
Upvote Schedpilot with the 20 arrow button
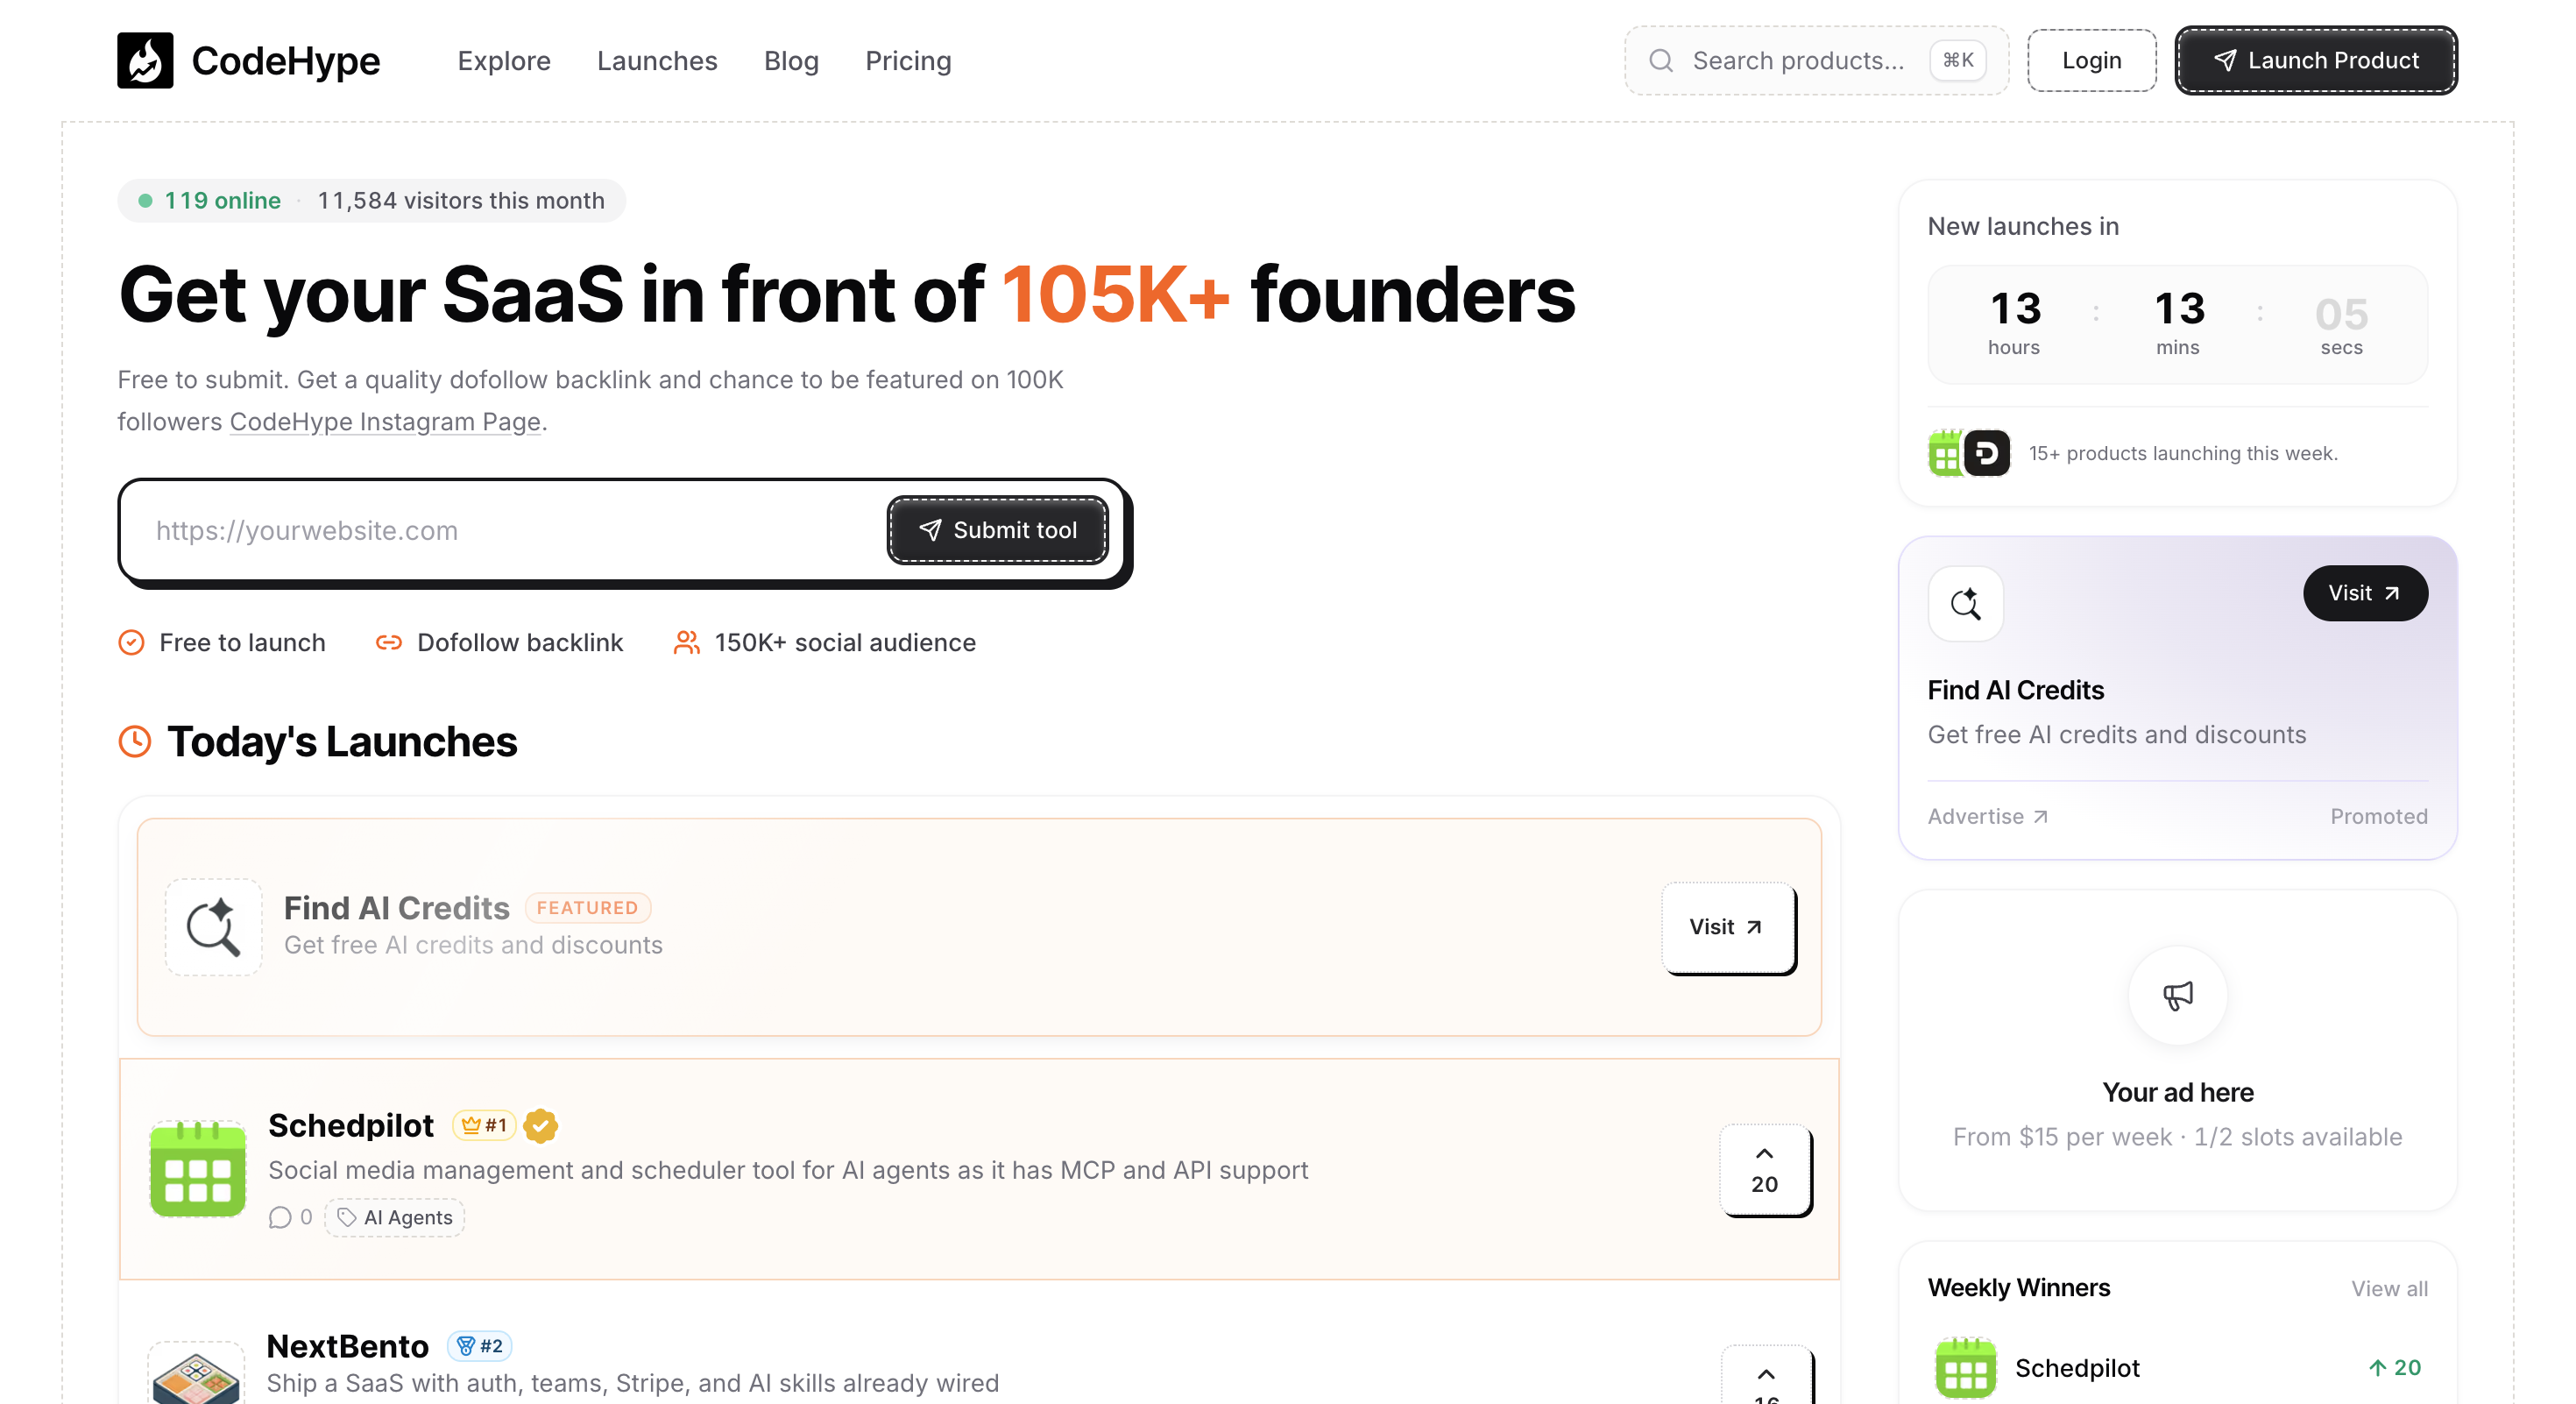point(1765,1170)
